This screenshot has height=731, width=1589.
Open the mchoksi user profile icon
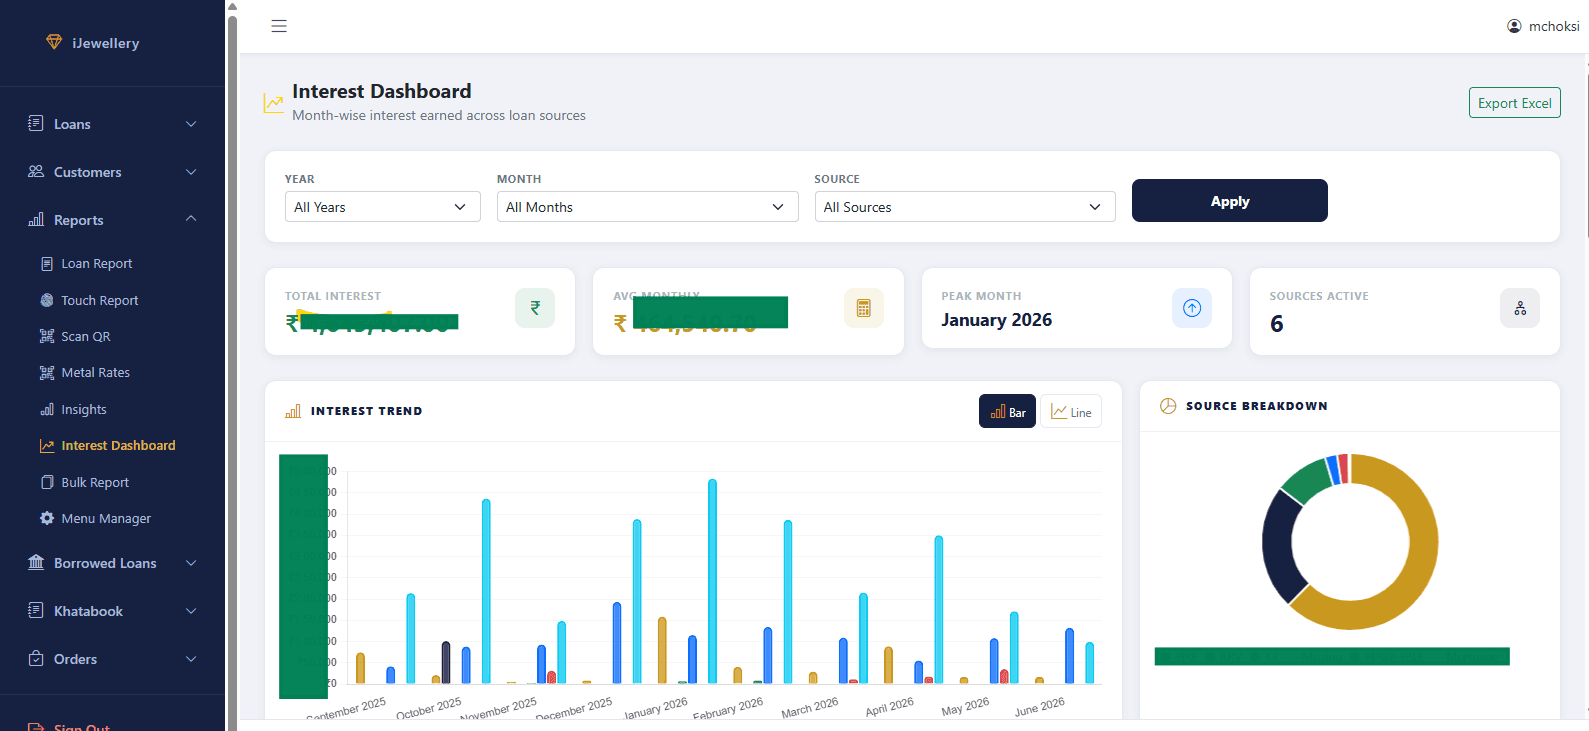click(x=1514, y=26)
